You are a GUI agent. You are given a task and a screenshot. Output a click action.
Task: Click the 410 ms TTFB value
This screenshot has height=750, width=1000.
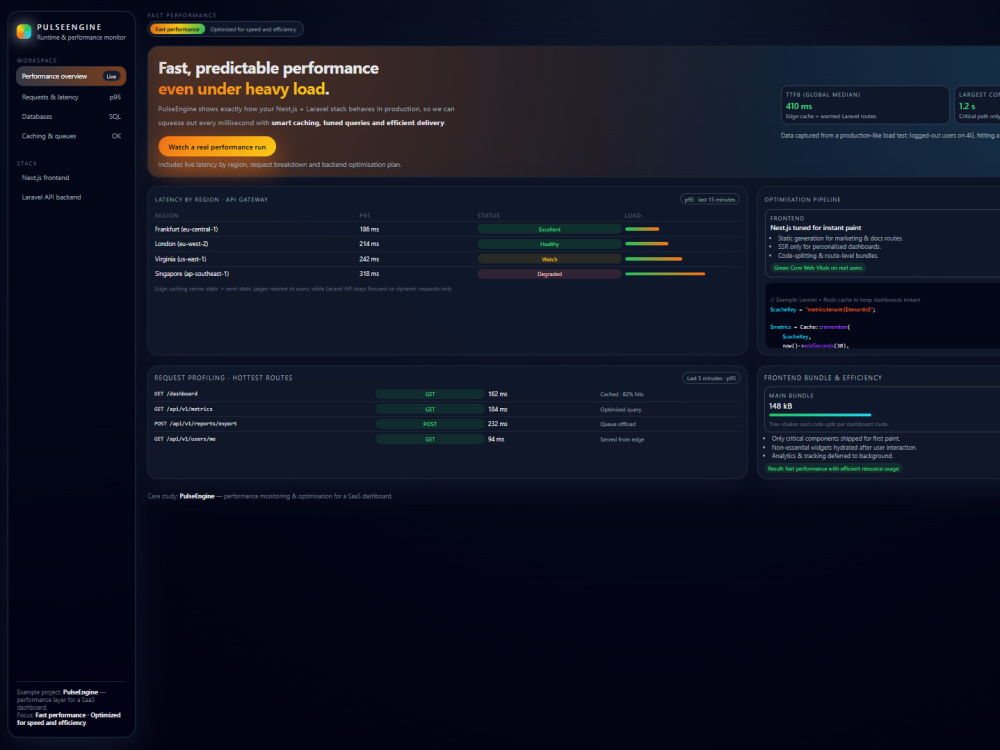pos(799,107)
